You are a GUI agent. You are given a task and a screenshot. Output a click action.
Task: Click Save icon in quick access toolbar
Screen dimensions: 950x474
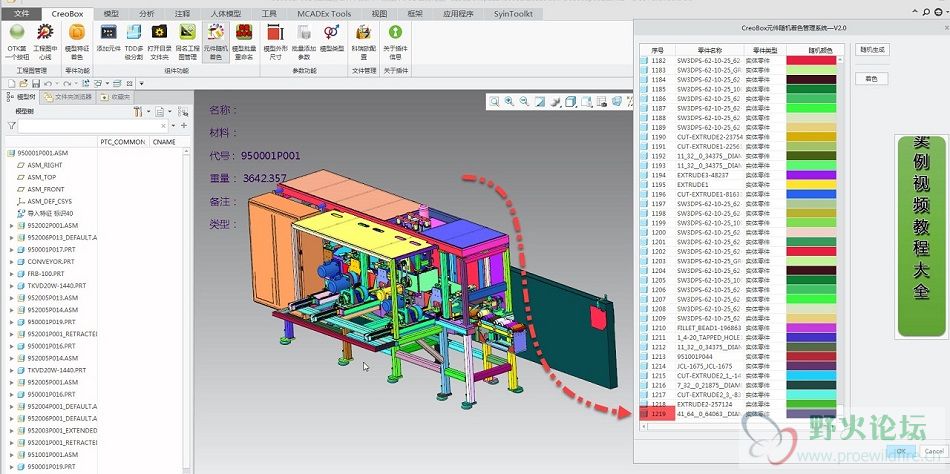pyautogui.click(x=36, y=83)
